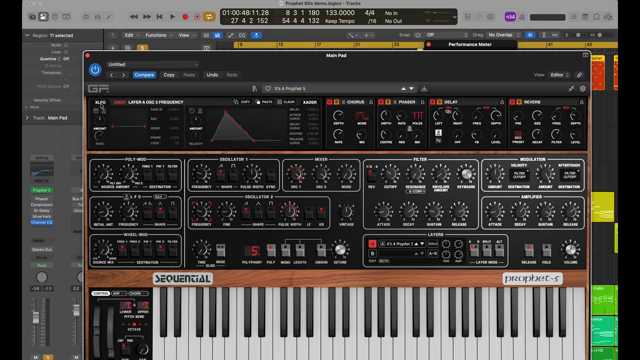
Task: Click Go to Beginning transport button
Action: [x=160, y=17]
